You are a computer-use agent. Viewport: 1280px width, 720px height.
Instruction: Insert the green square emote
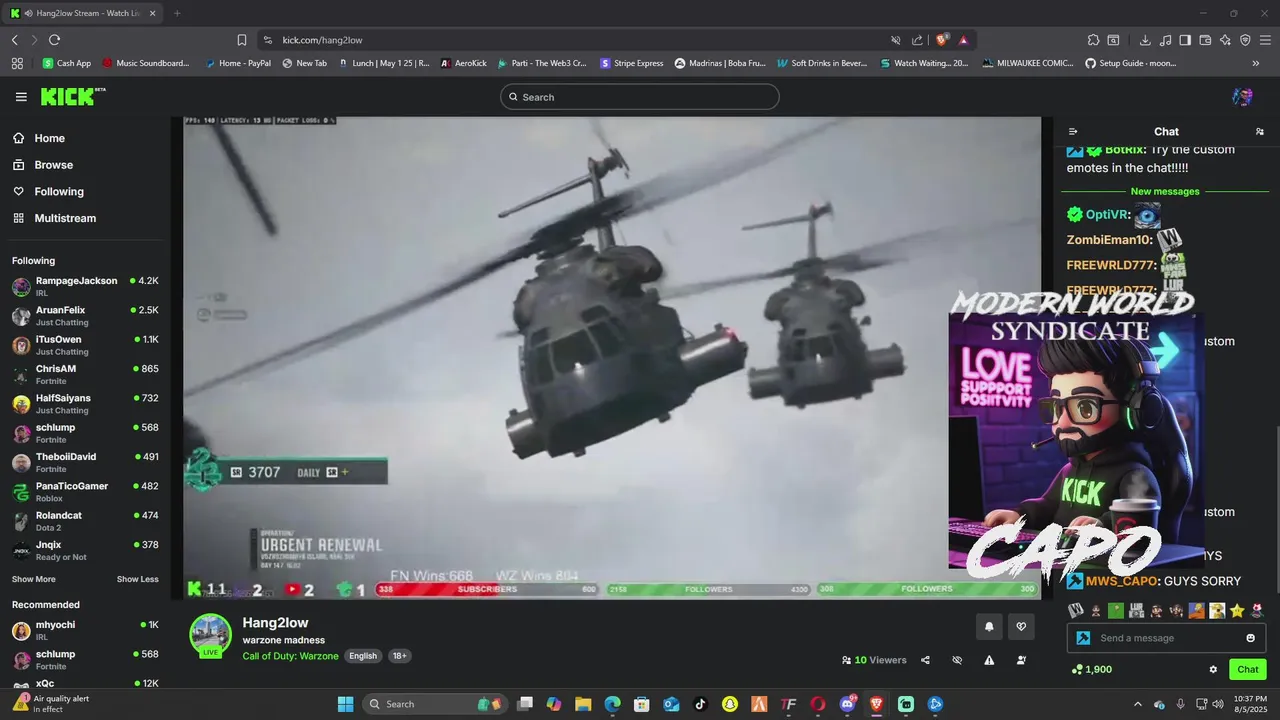pos(1116,610)
